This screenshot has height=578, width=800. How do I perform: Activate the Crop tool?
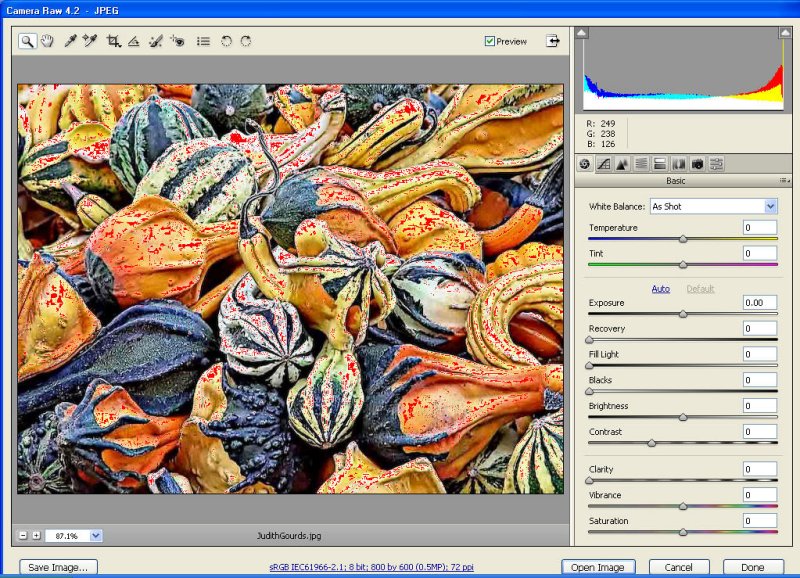113,41
